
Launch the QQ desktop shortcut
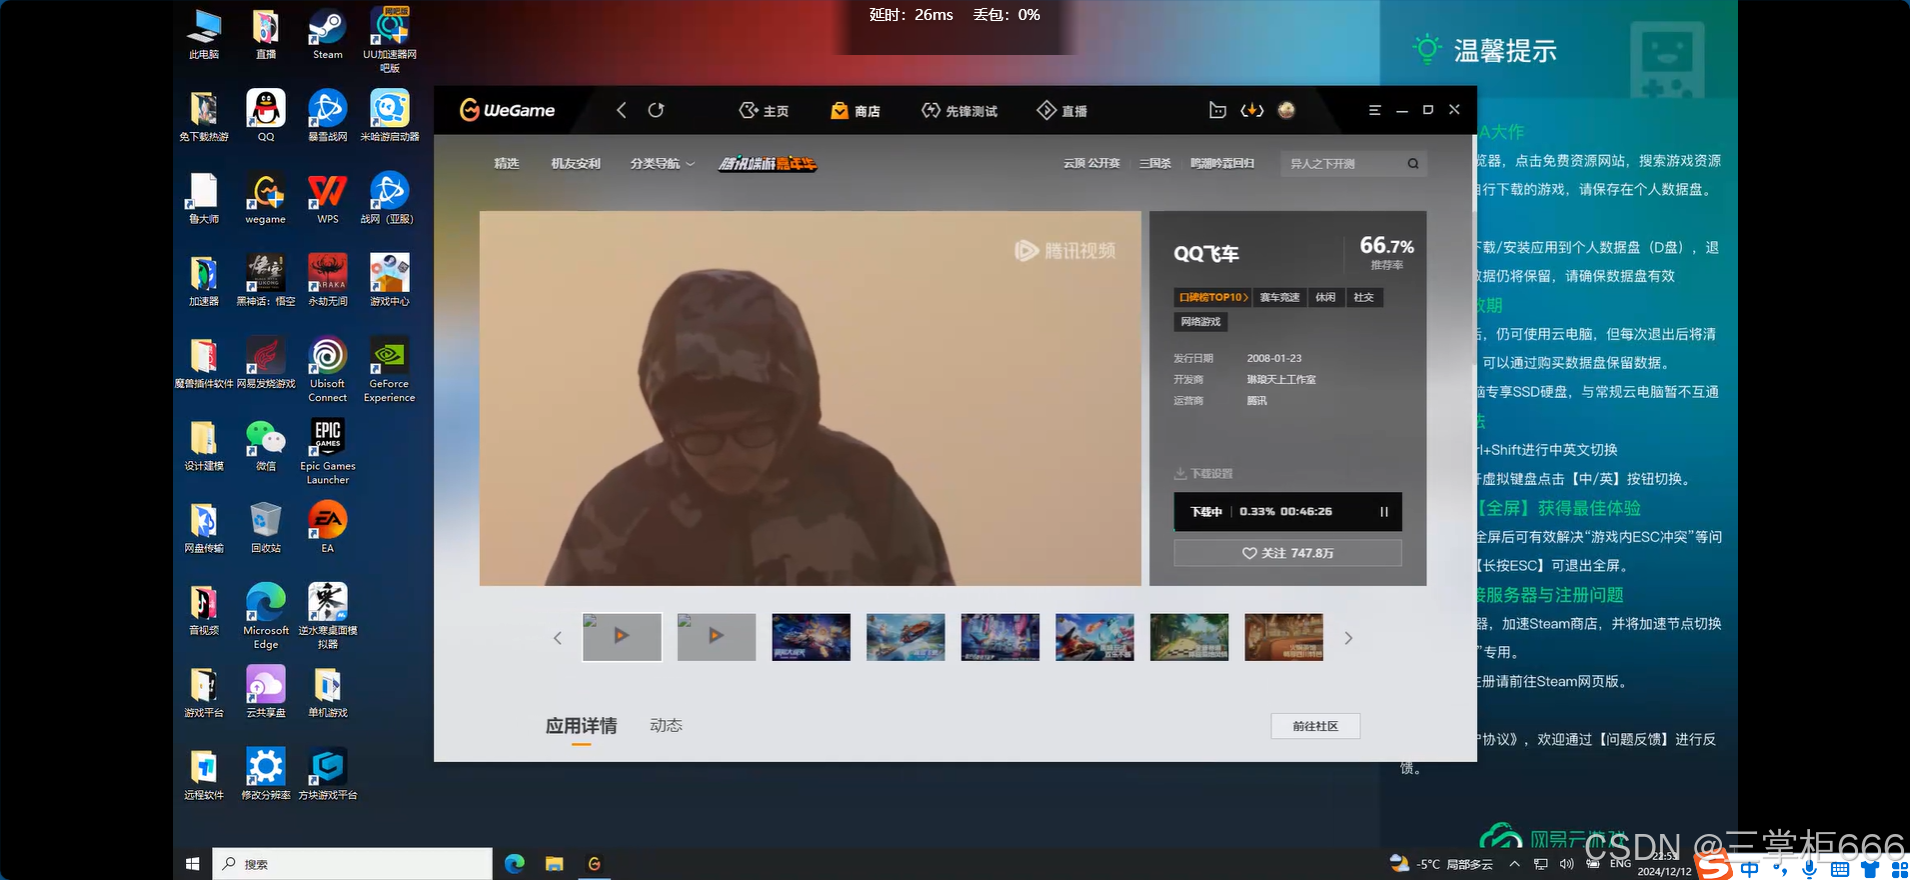(x=266, y=116)
